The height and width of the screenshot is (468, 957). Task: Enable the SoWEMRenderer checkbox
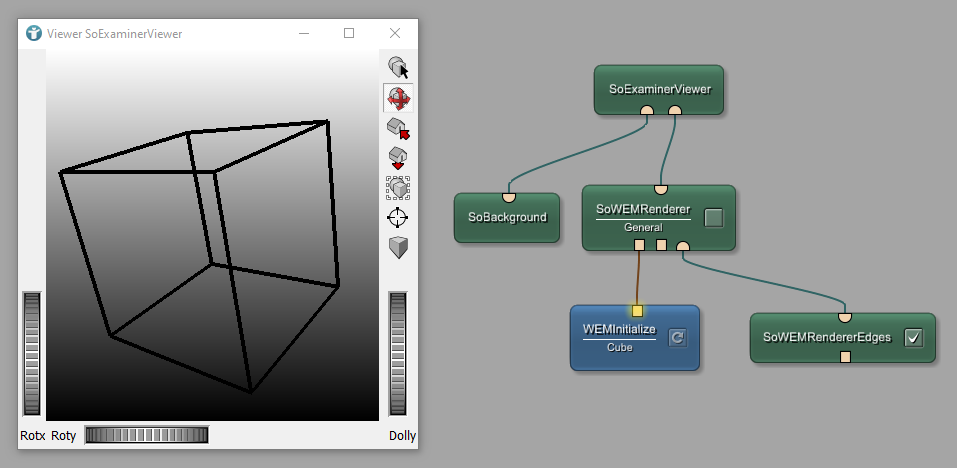(713, 218)
